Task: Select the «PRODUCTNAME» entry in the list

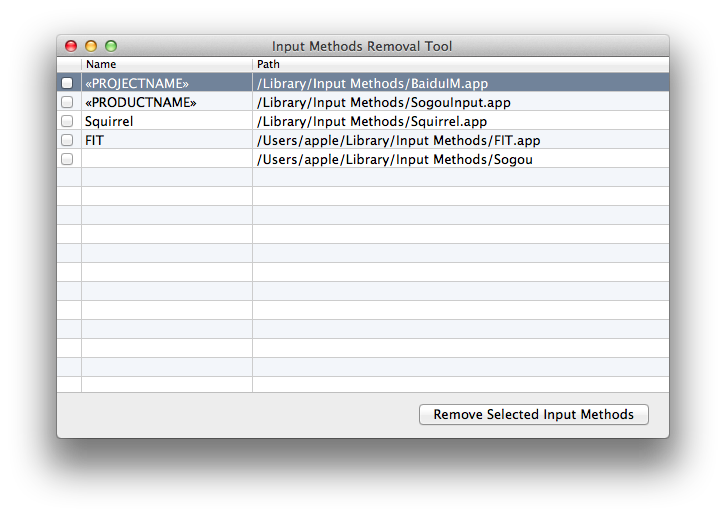Action: [141, 102]
